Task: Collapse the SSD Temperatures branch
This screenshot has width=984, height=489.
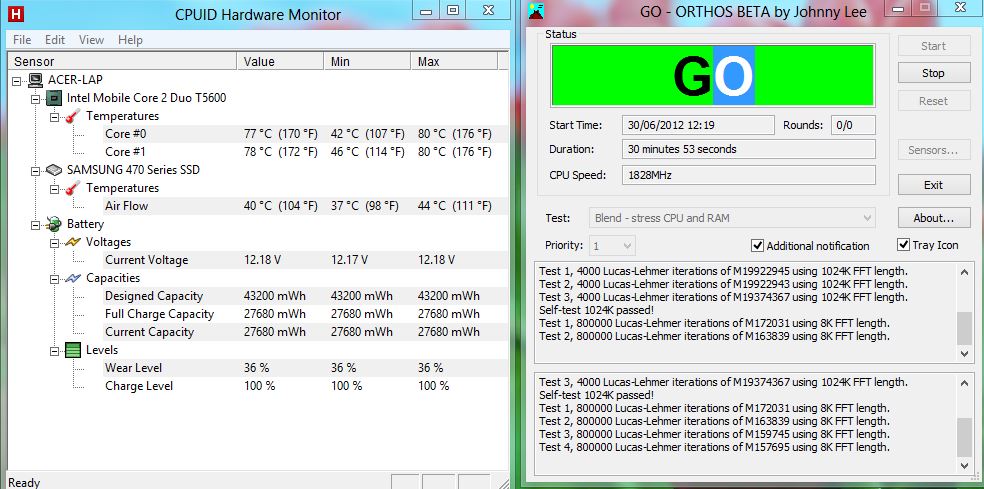Action: (54, 188)
